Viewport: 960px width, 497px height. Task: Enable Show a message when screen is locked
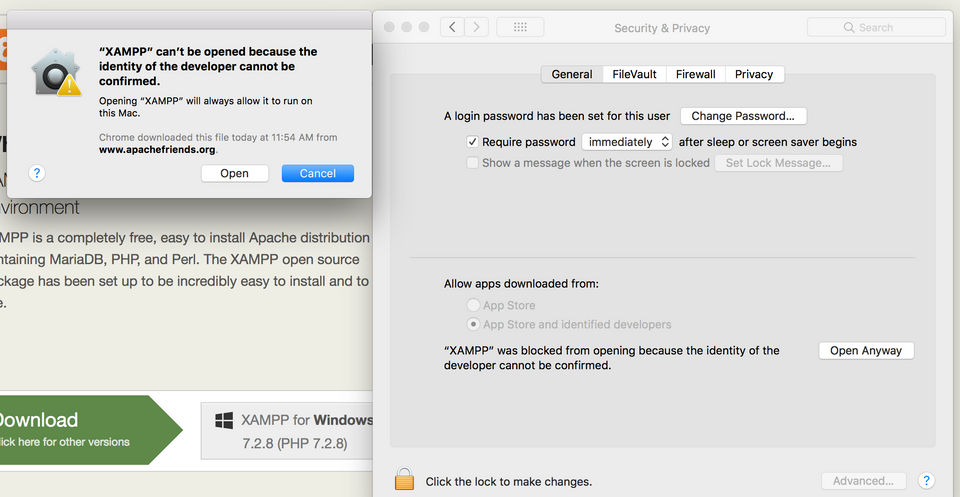pos(472,162)
